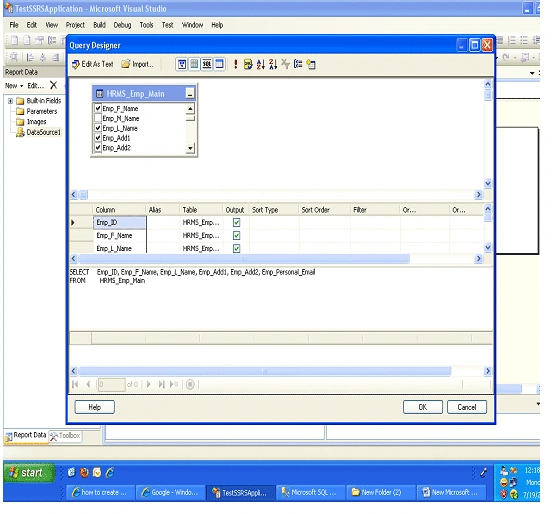Click the stop query round icon
This screenshot has height=514, width=559.
(x=190, y=384)
